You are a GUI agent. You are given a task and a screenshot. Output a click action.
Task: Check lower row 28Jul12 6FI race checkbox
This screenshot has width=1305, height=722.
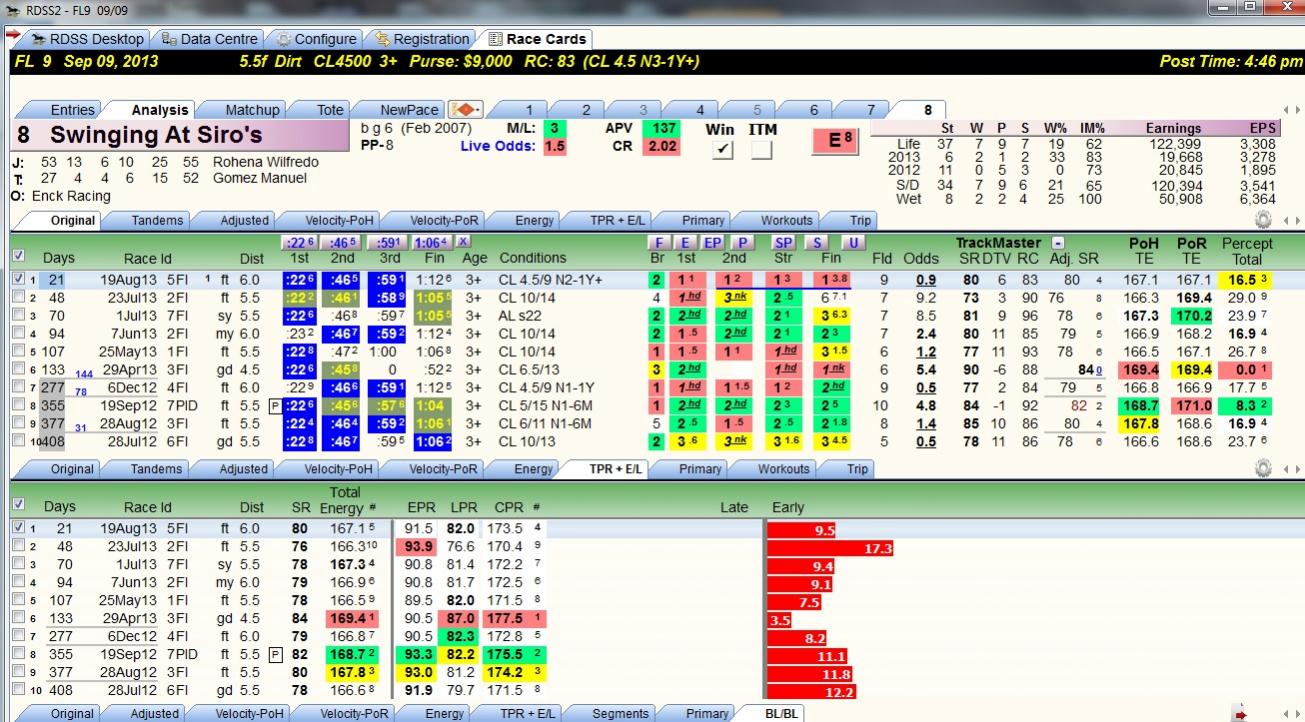pyautogui.click(x=18, y=690)
